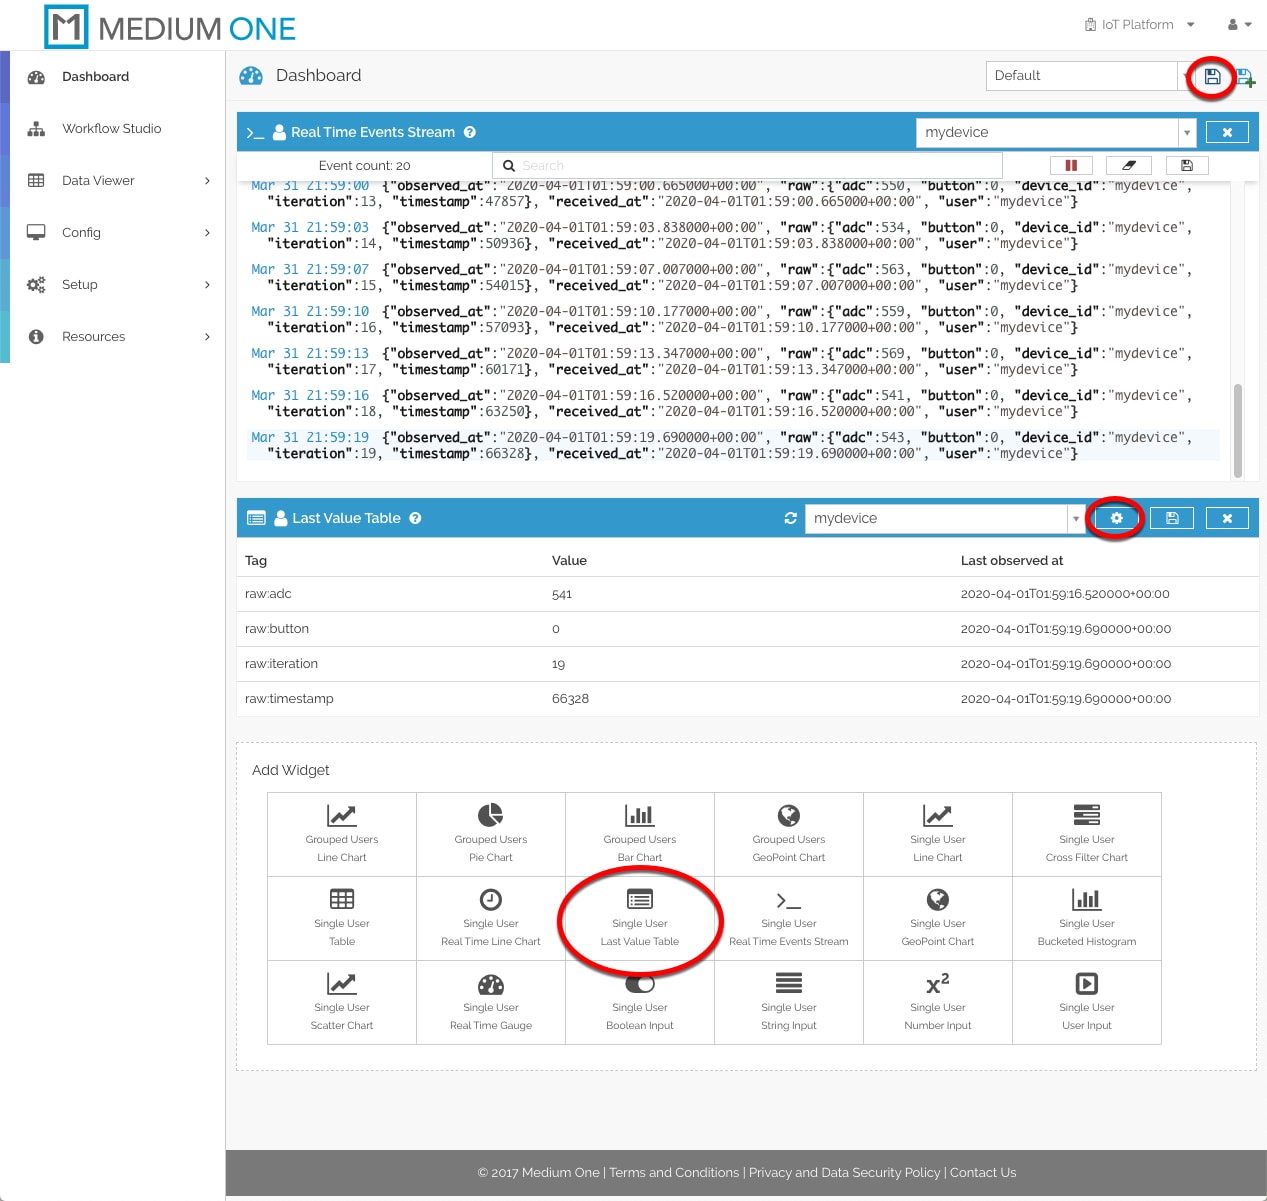Save the dashboard using the top floppy icon

click(x=1212, y=77)
